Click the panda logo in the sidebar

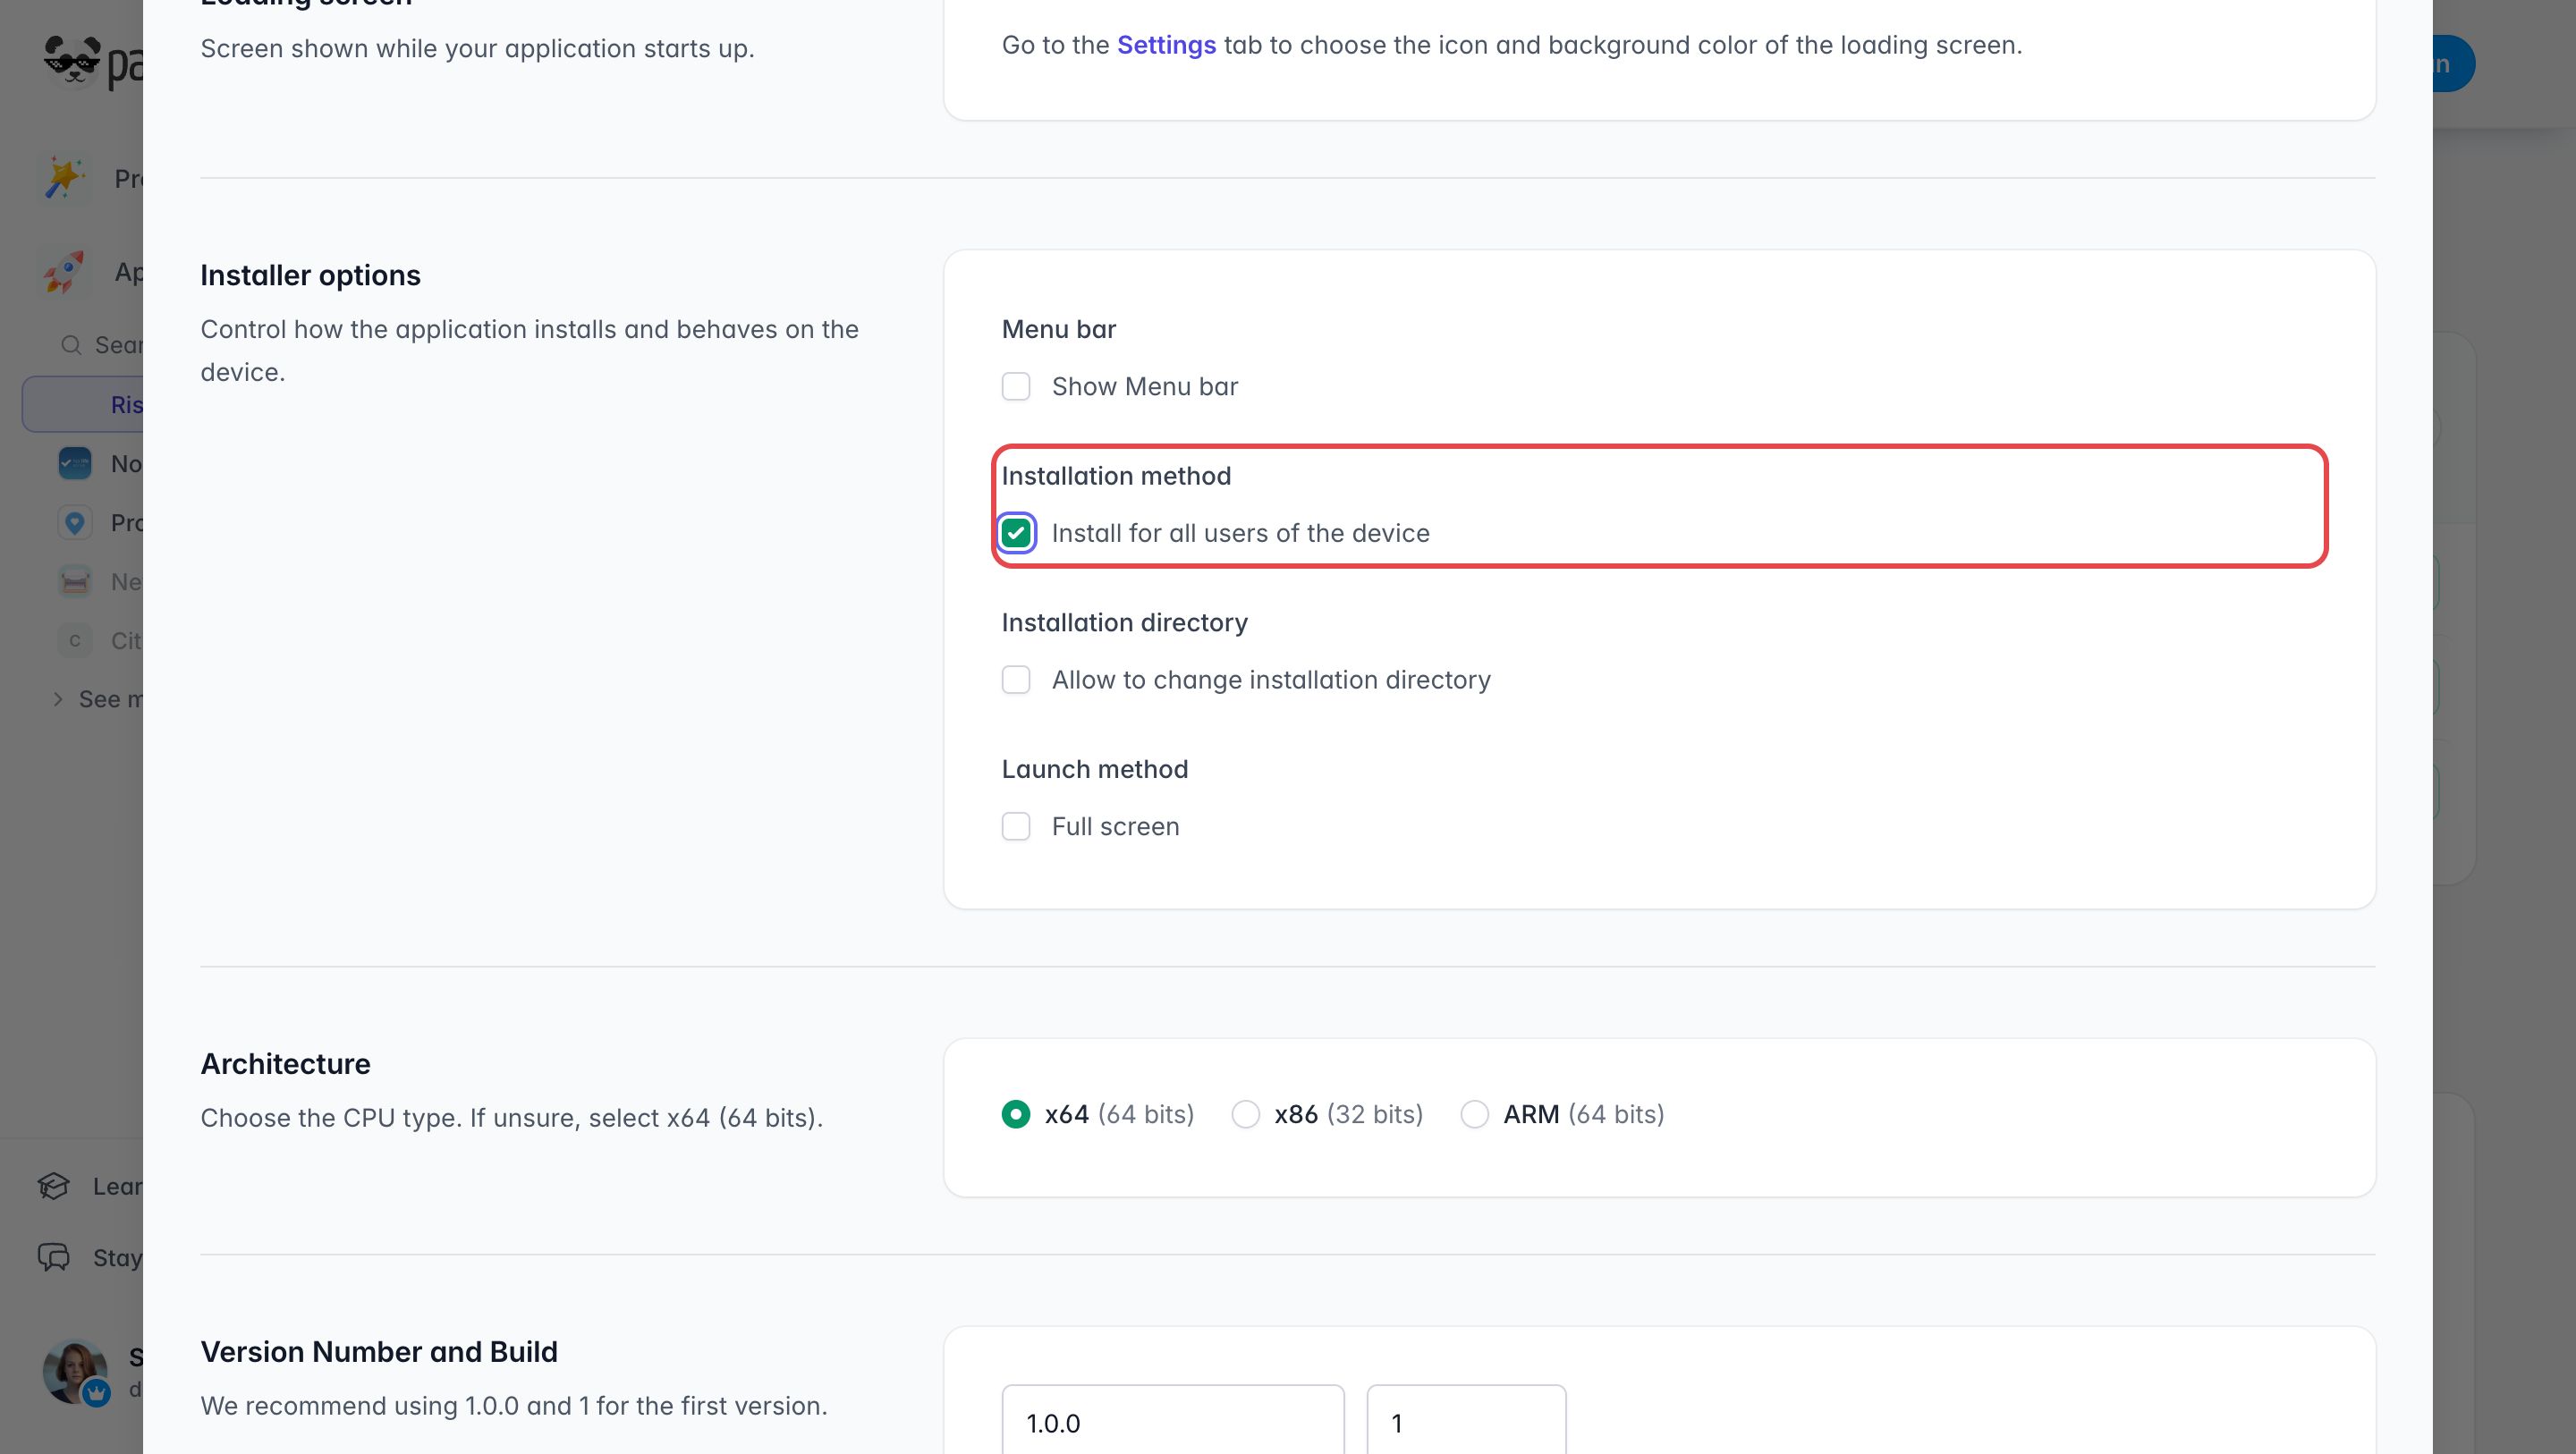coord(72,61)
